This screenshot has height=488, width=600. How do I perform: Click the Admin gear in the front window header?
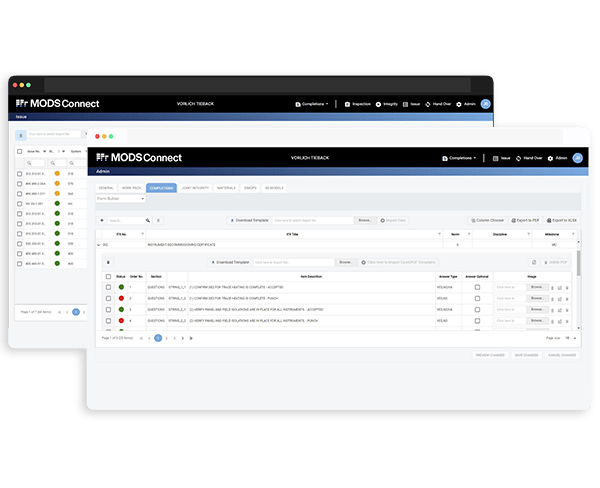[x=550, y=158]
